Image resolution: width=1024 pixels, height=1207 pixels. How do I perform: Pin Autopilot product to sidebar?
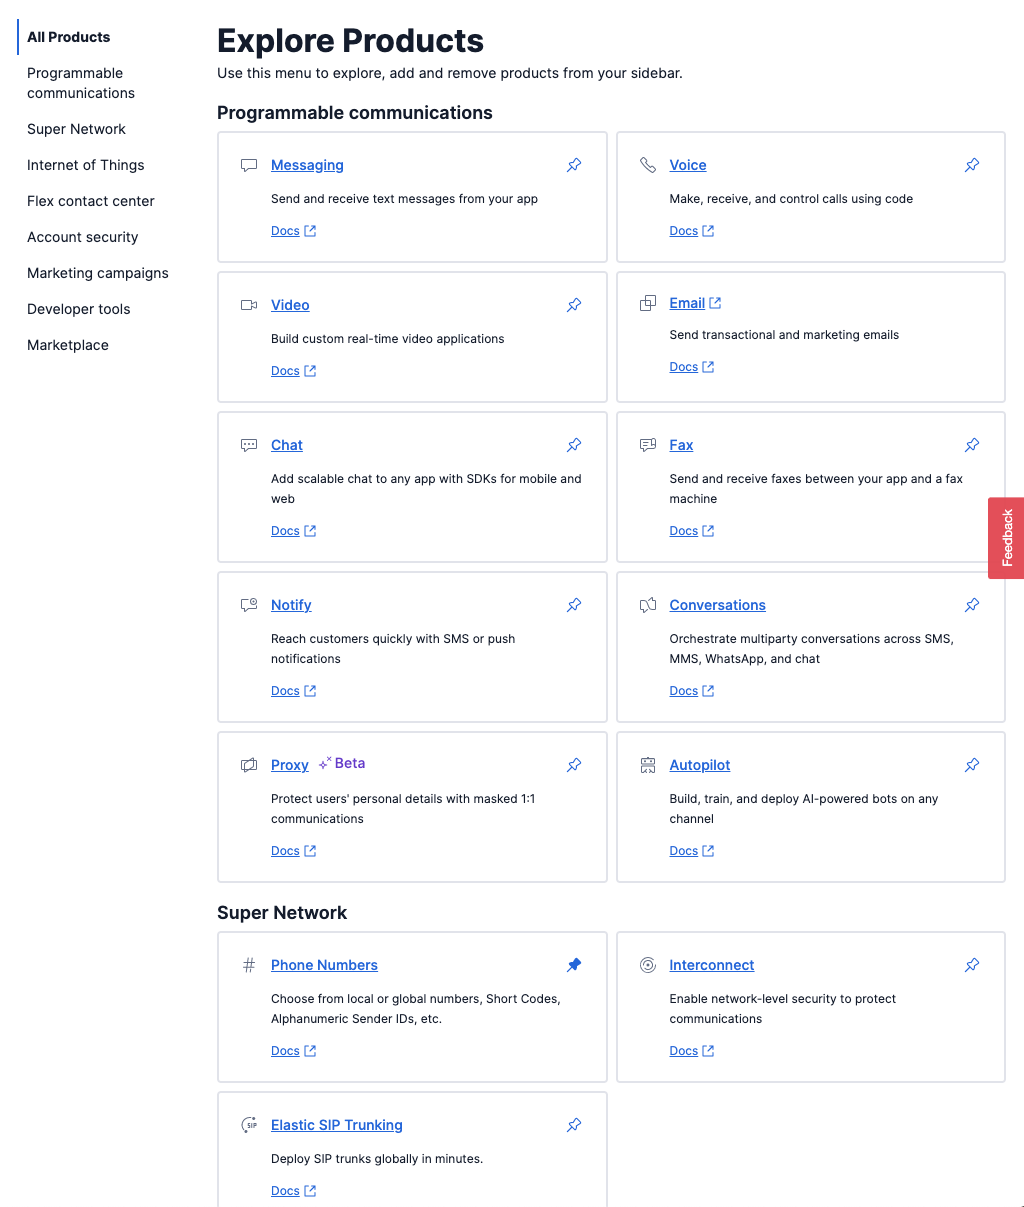point(972,765)
